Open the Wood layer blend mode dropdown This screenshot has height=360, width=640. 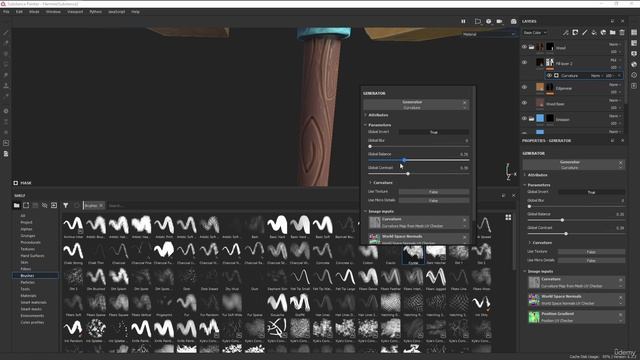[614, 44]
